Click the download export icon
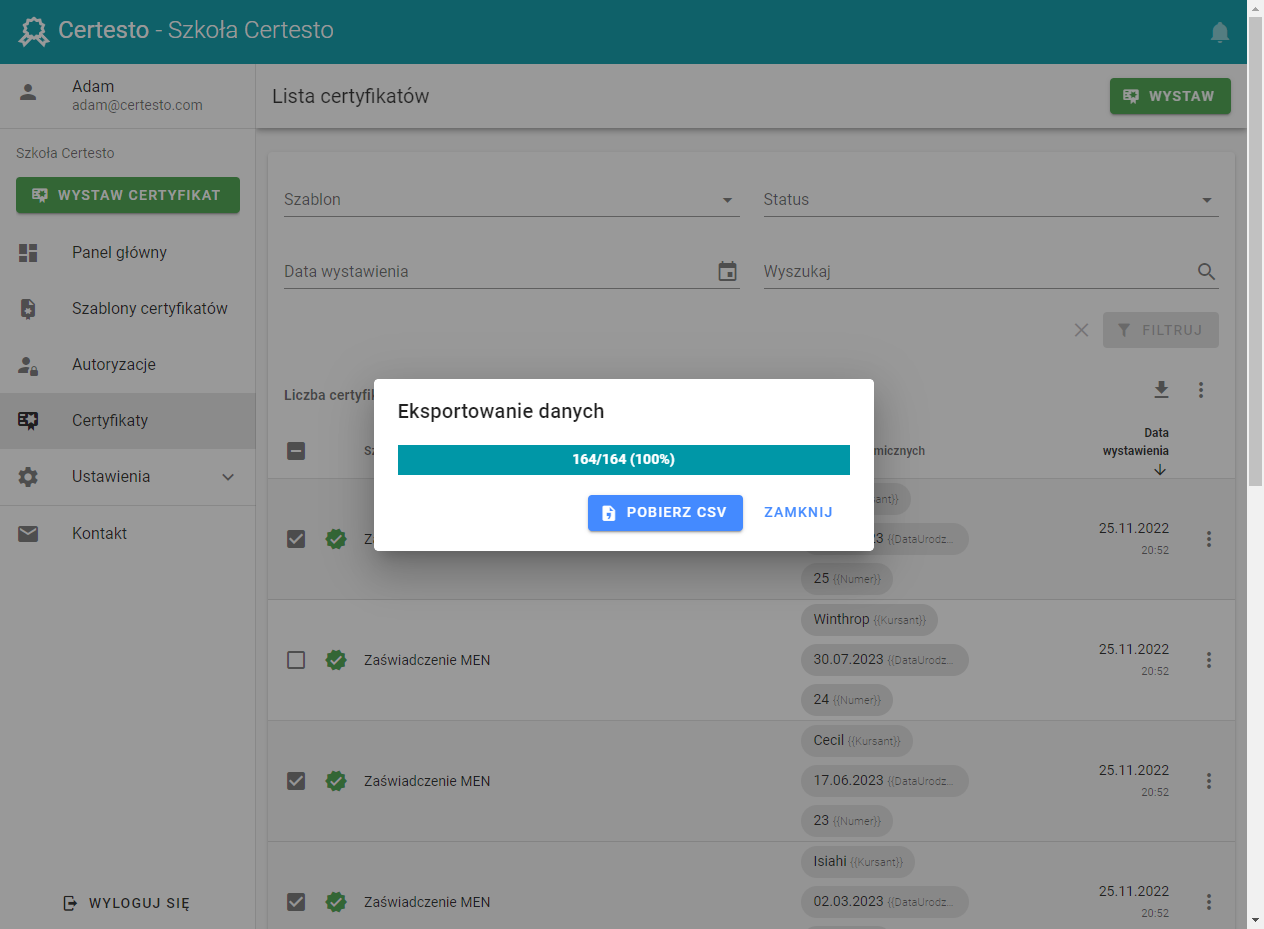 pos(1161,390)
